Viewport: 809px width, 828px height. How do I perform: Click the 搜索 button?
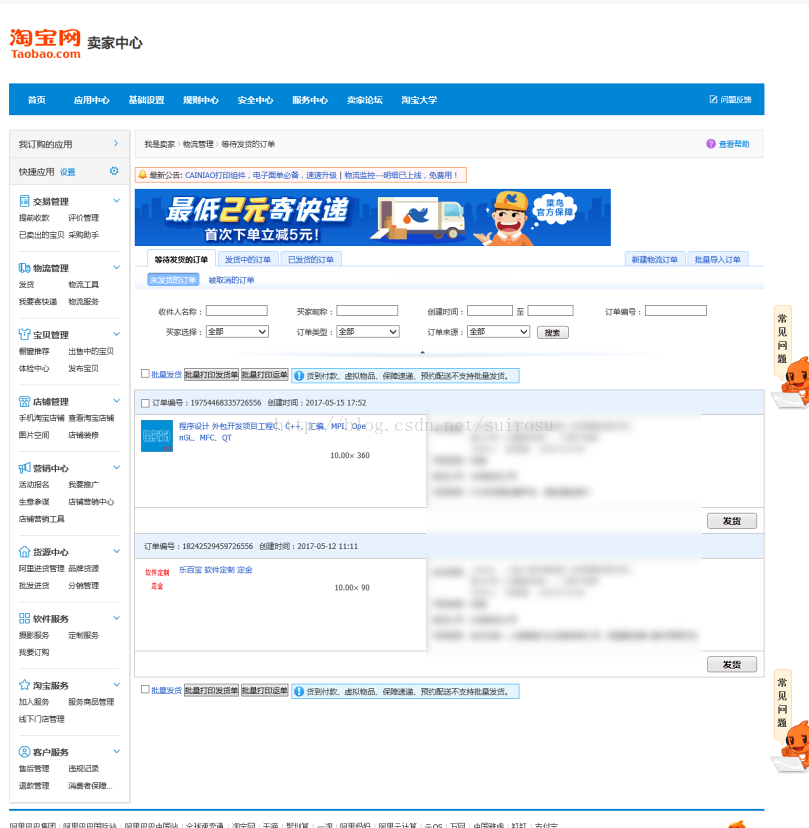point(552,332)
